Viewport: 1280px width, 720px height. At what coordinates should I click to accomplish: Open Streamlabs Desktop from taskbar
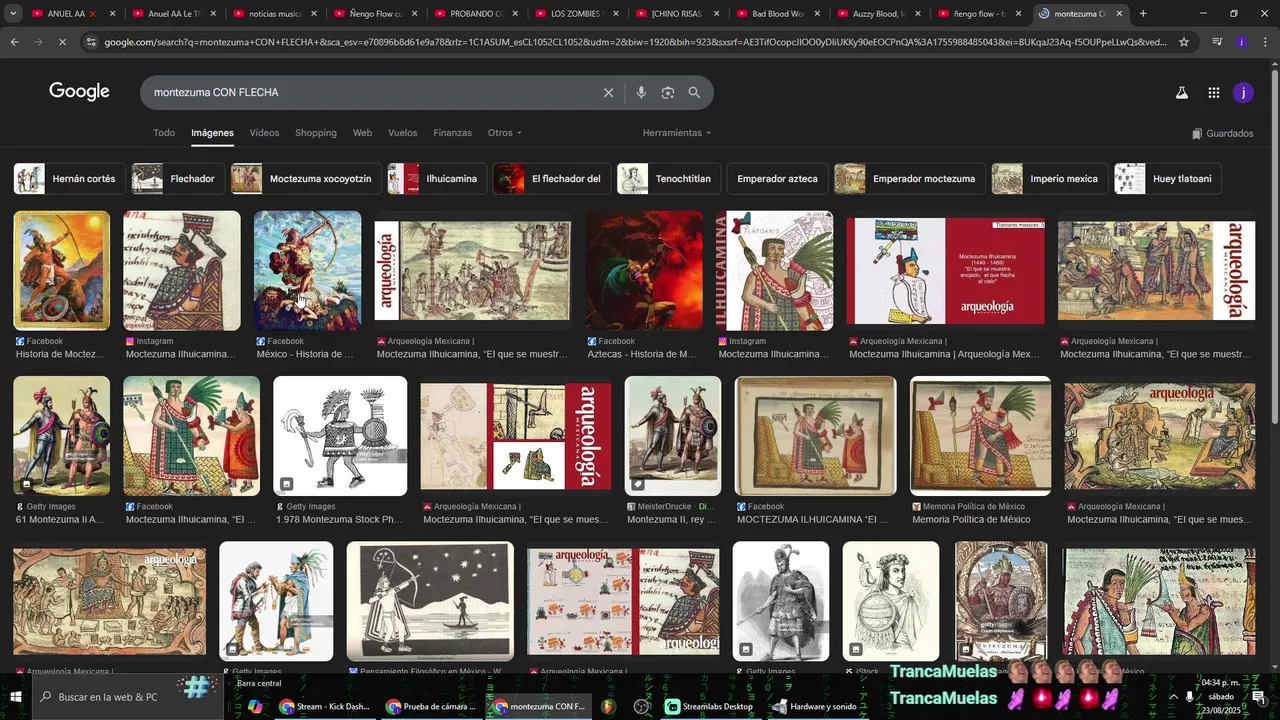click(x=709, y=706)
